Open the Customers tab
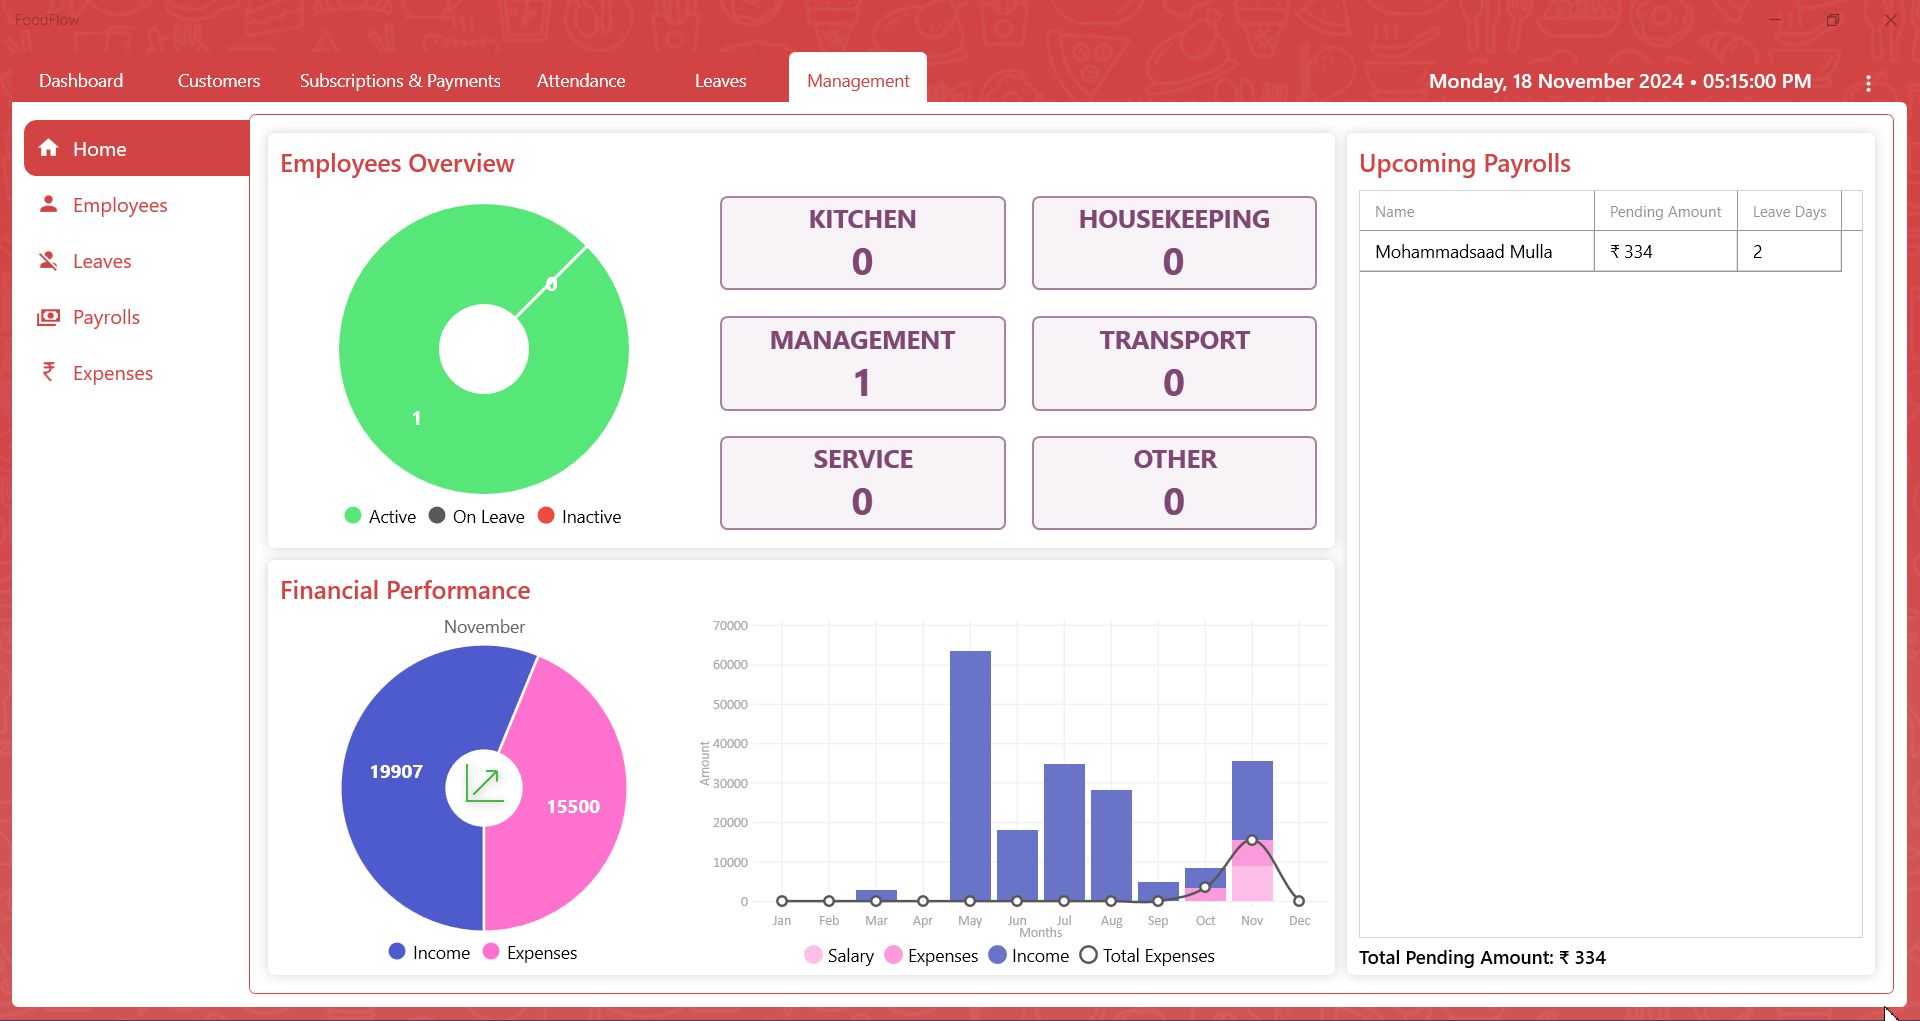Image resolution: width=1920 pixels, height=1021 pixels. click(219, 81)
